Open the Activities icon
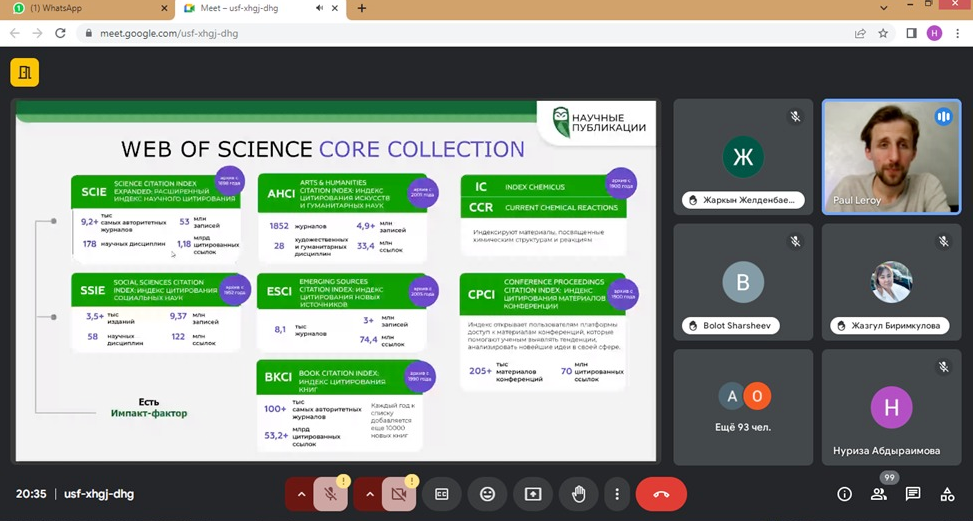 coord(947,494)
